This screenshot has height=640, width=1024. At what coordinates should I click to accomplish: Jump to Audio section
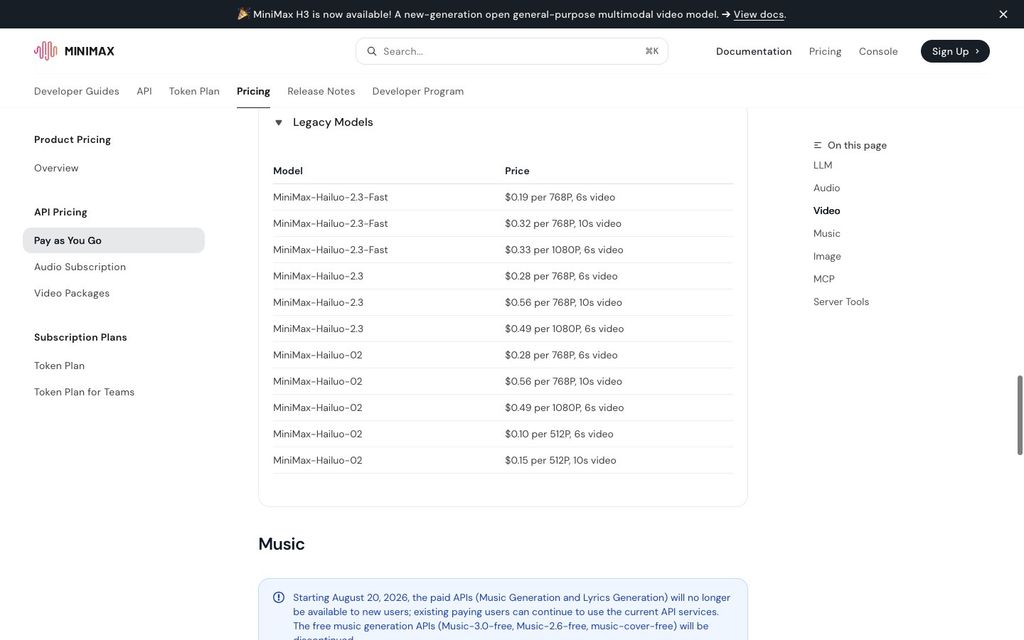(827, 188)
